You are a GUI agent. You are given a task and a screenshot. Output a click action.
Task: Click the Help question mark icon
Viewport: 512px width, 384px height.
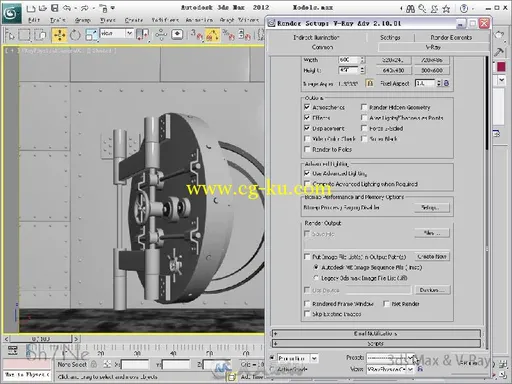(464, 9)
